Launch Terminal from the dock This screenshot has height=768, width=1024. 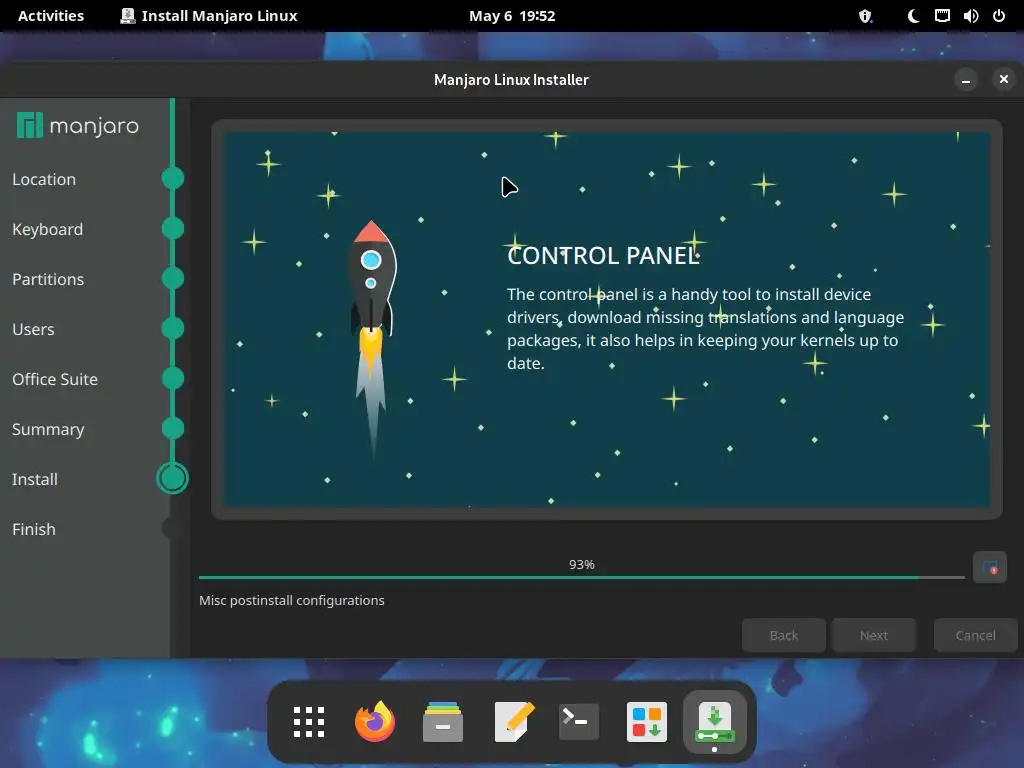(x=579, y=722)
